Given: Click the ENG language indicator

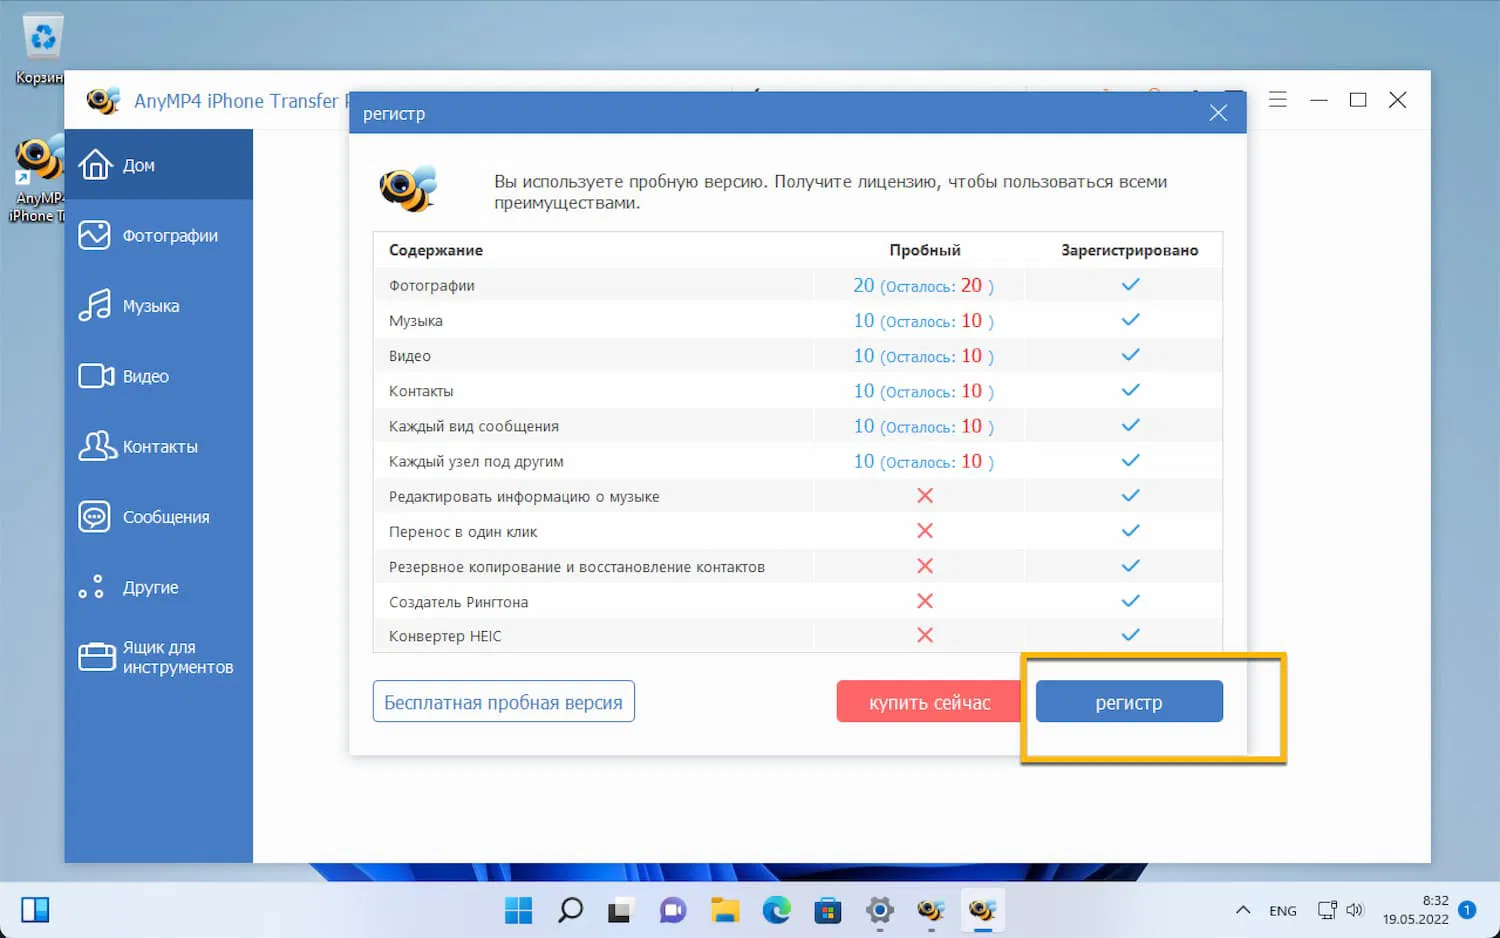Looking at the screenshot, I should (1282, 910).
